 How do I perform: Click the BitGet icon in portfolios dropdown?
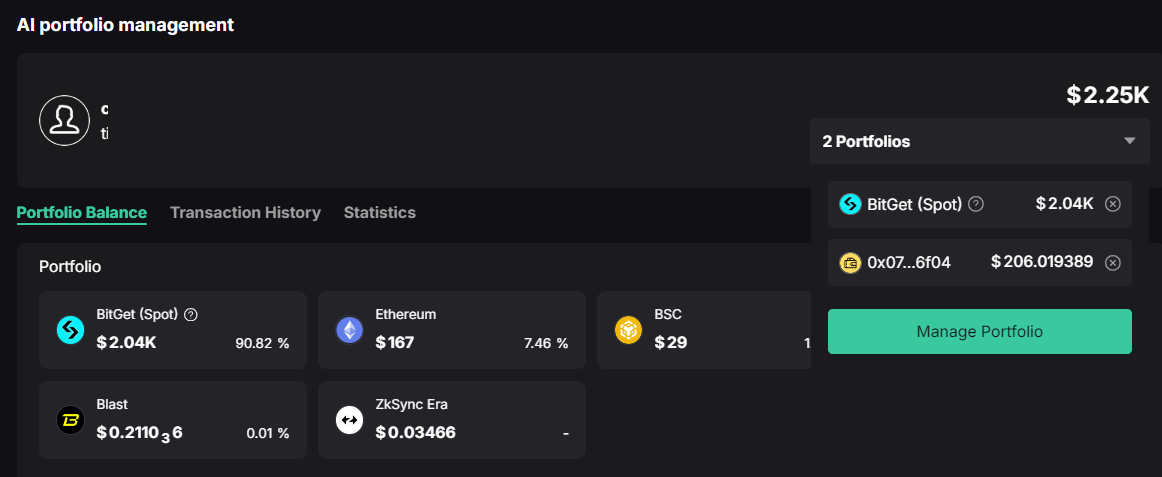tap(850, 204)
